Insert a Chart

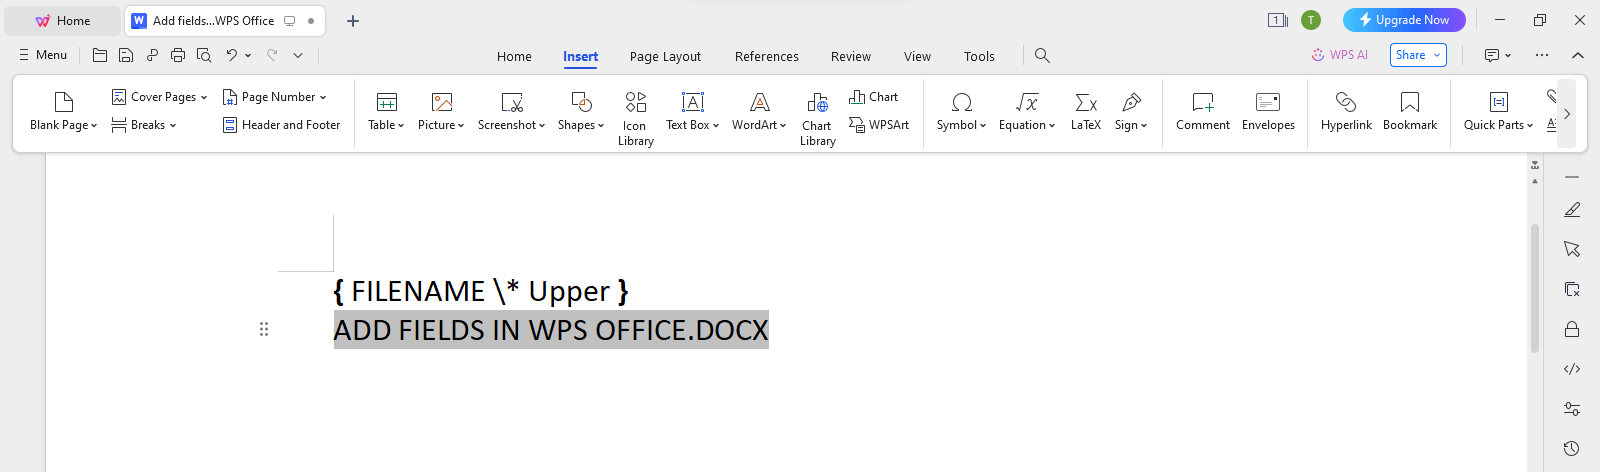point(874,97)
